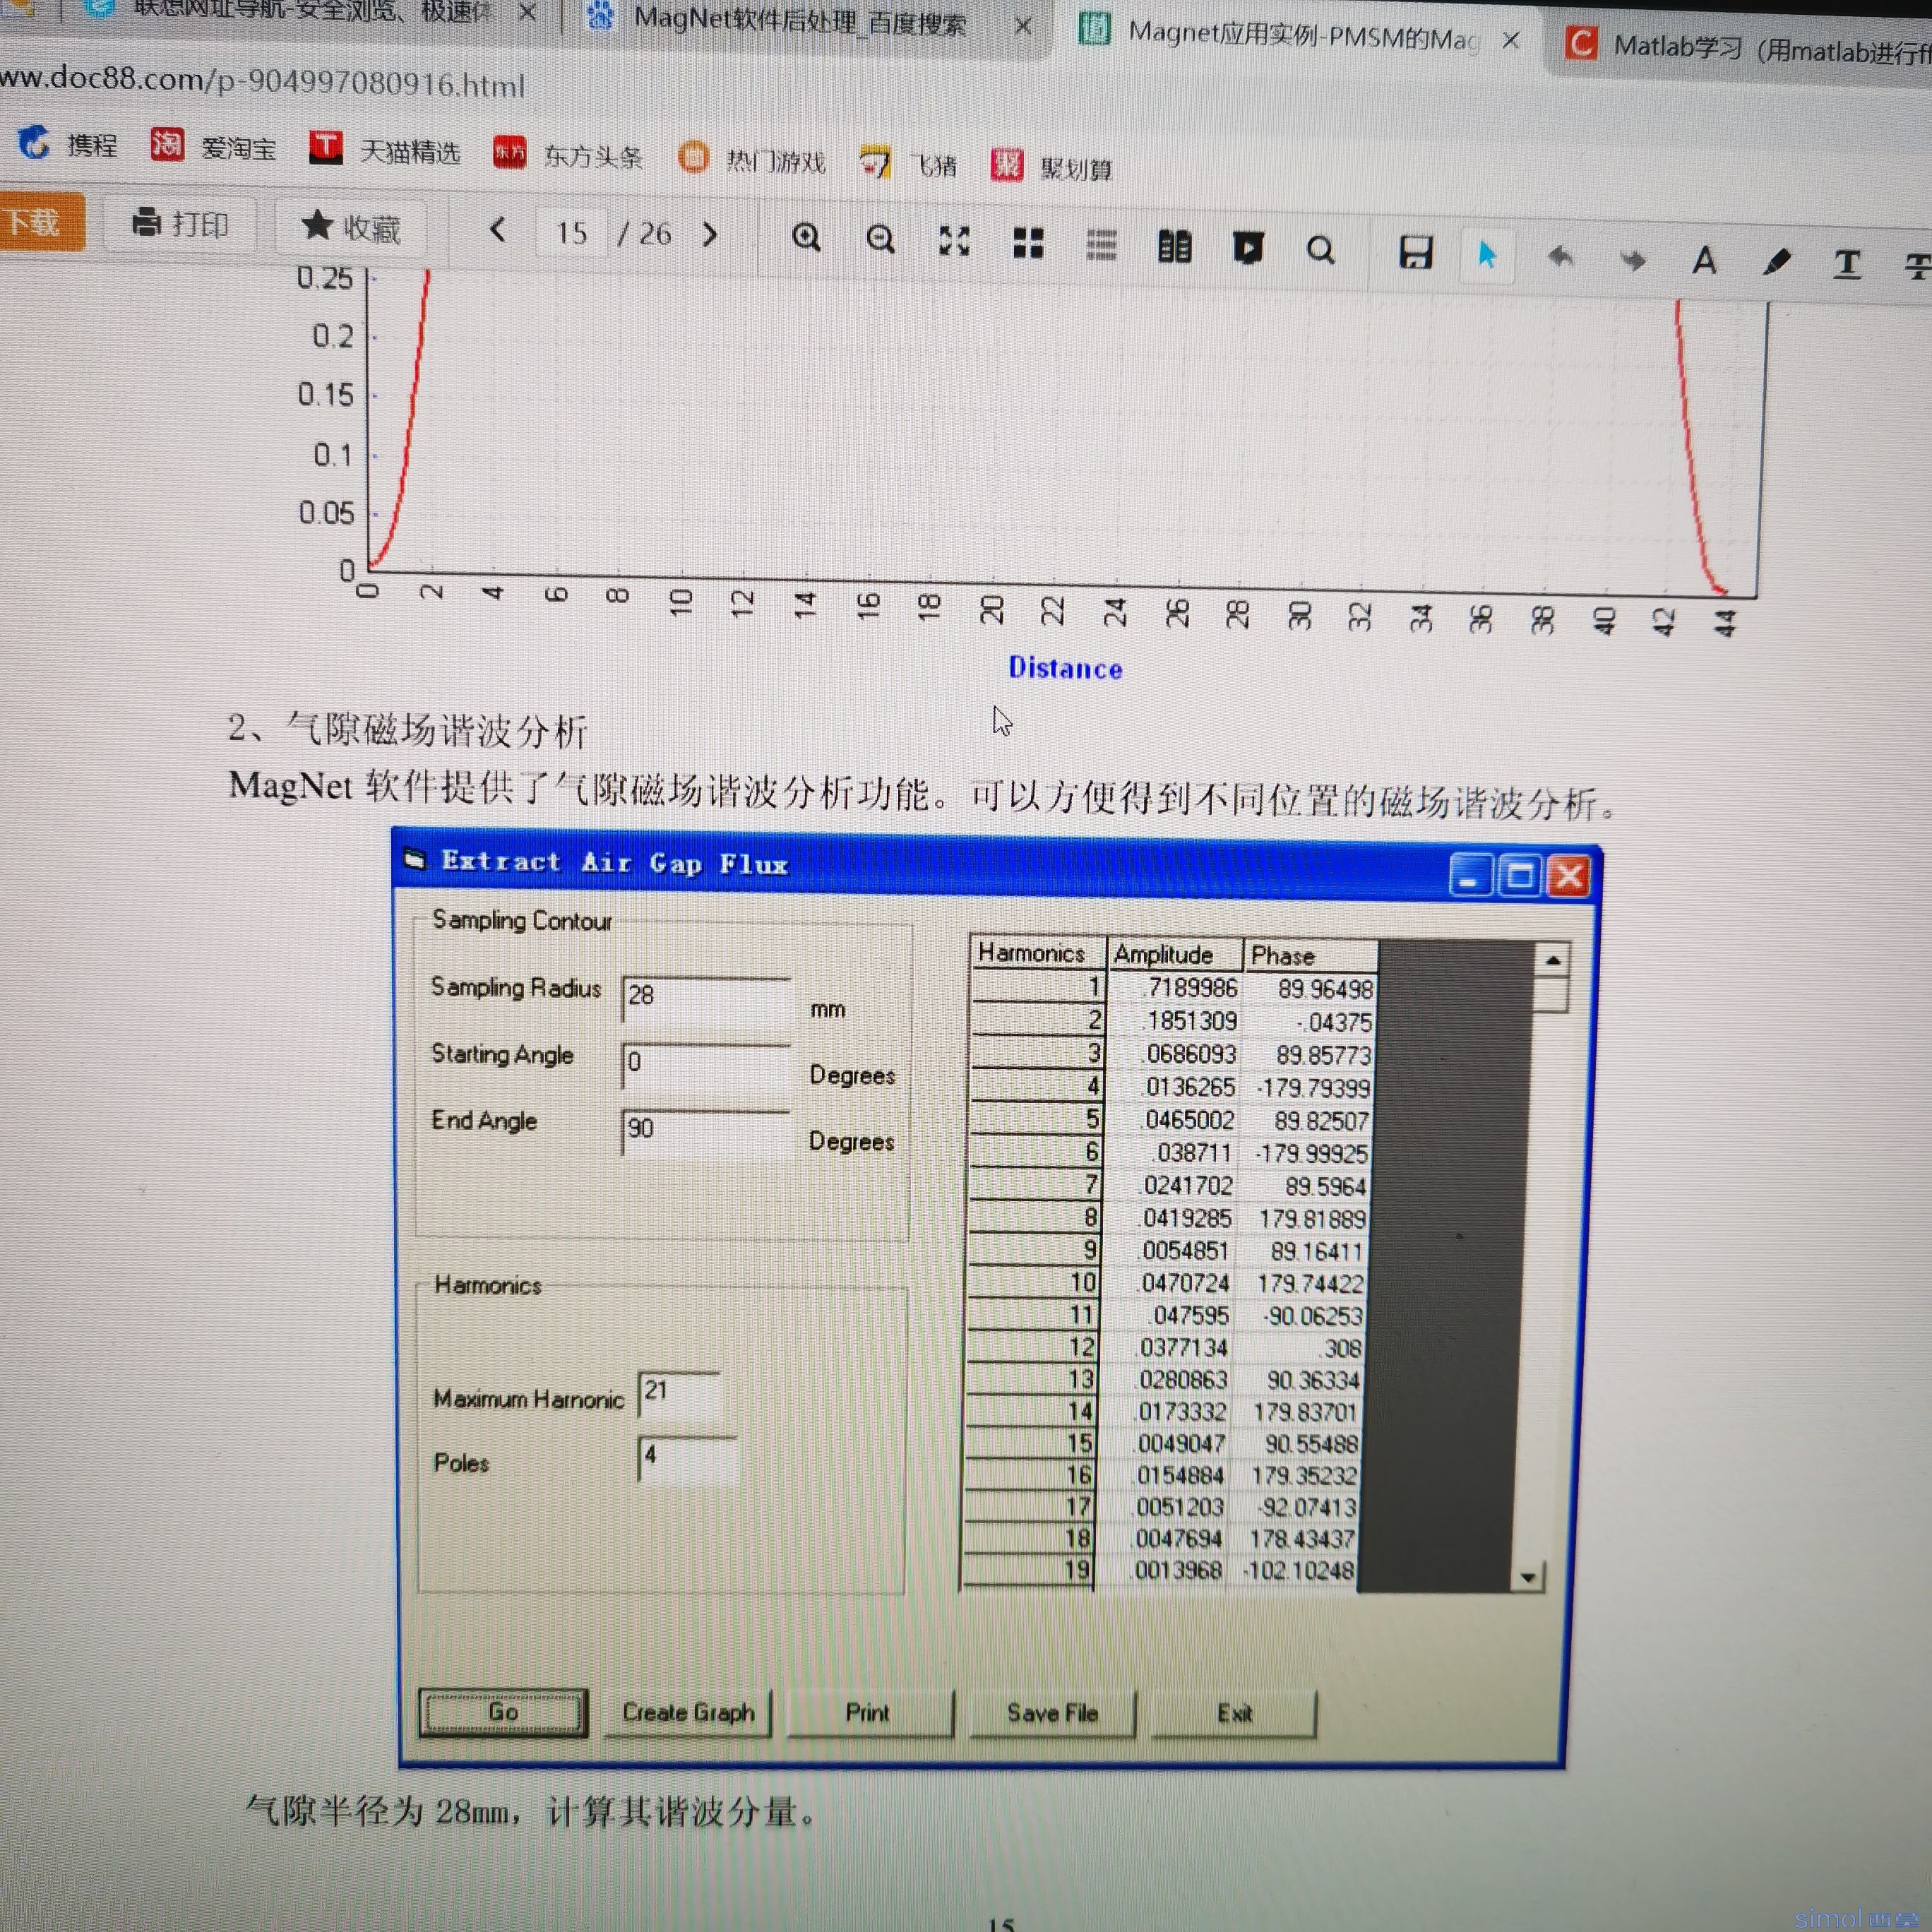Click amplitude cell .1851309
Screen dimensions: 1932x1932
click(x=1173, y=1021)
